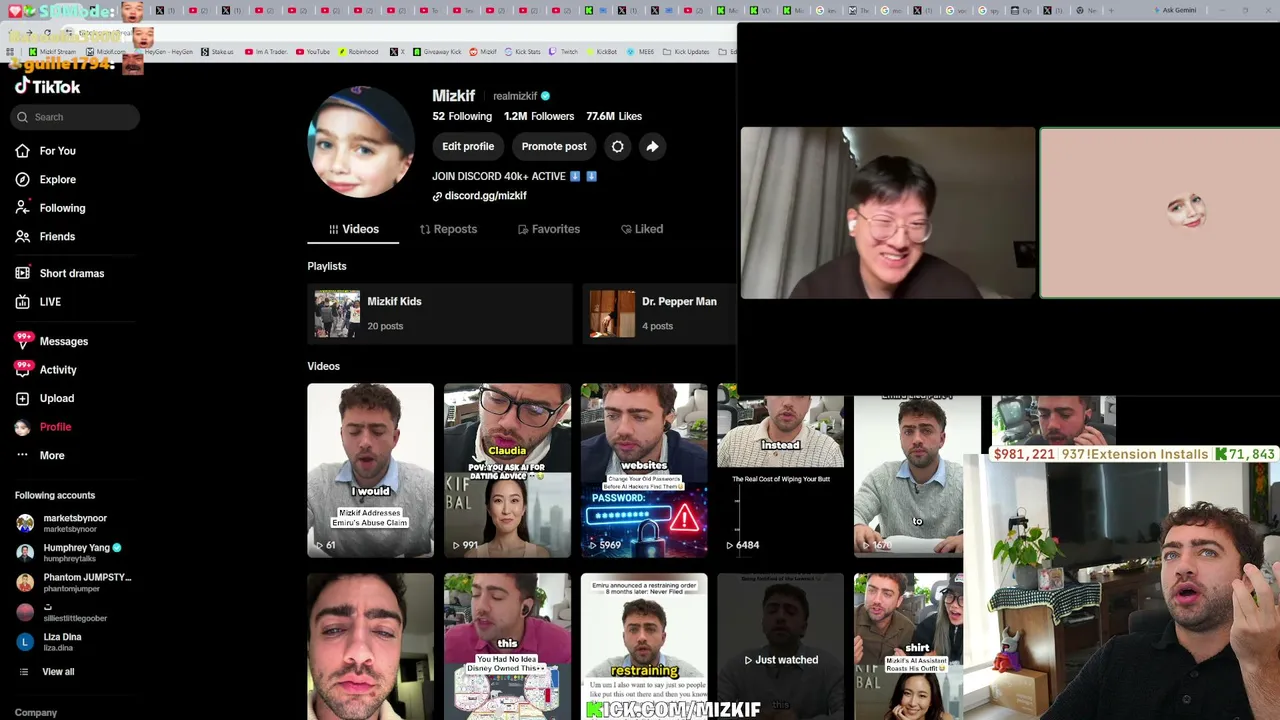Image resolution: width=1280 pixels, height=720 pixels.
Task: Open the Following feed
Action: tap(50, 208)
